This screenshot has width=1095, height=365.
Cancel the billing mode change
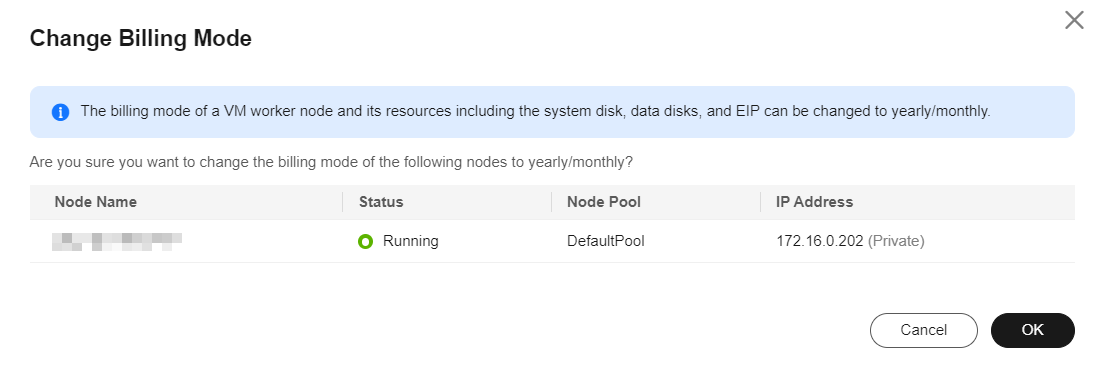923,330
